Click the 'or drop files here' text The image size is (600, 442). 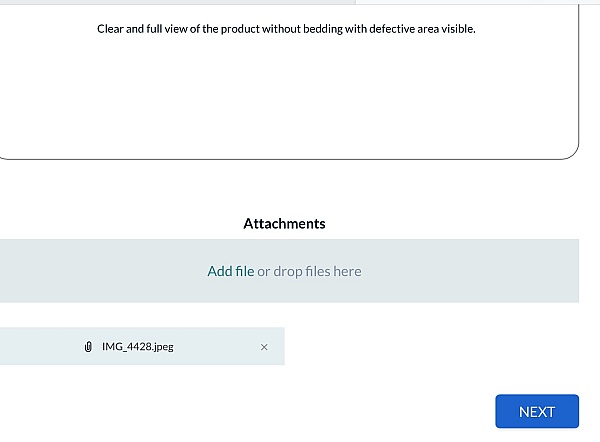pyautogui.click(x=309, y=271)
